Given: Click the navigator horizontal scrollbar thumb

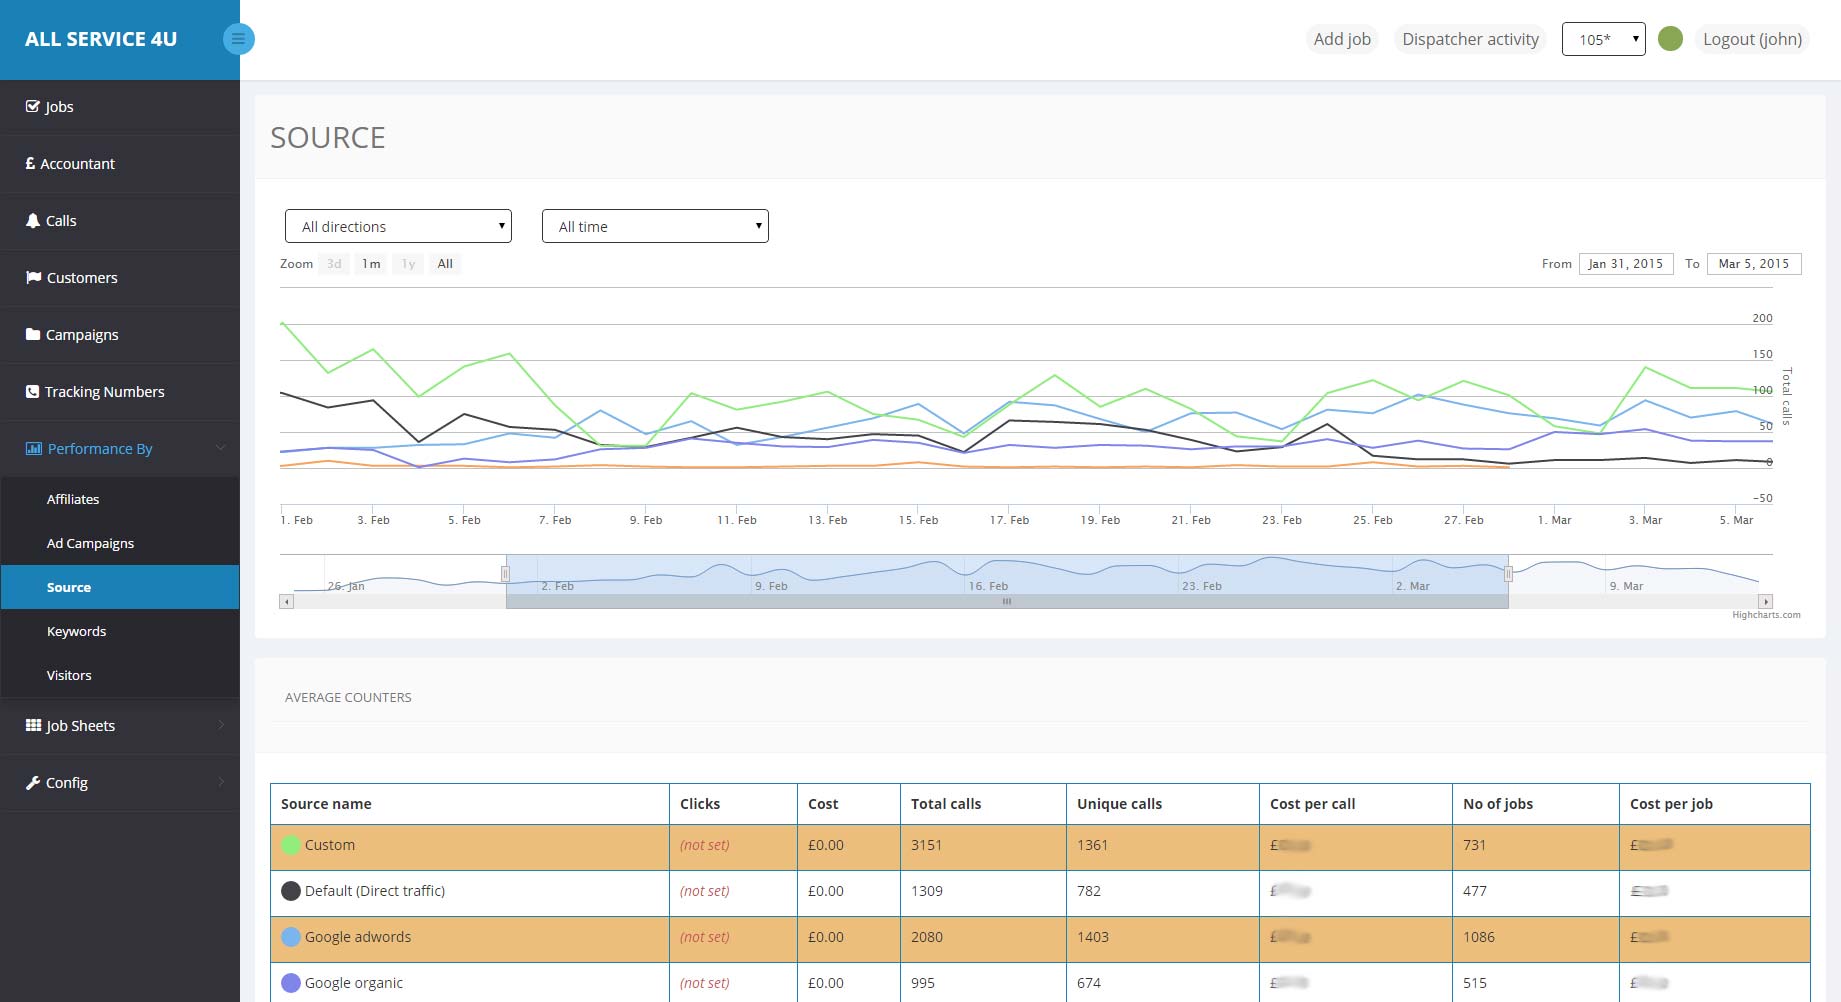Looking at the screenshot, I should [1007, 602].
